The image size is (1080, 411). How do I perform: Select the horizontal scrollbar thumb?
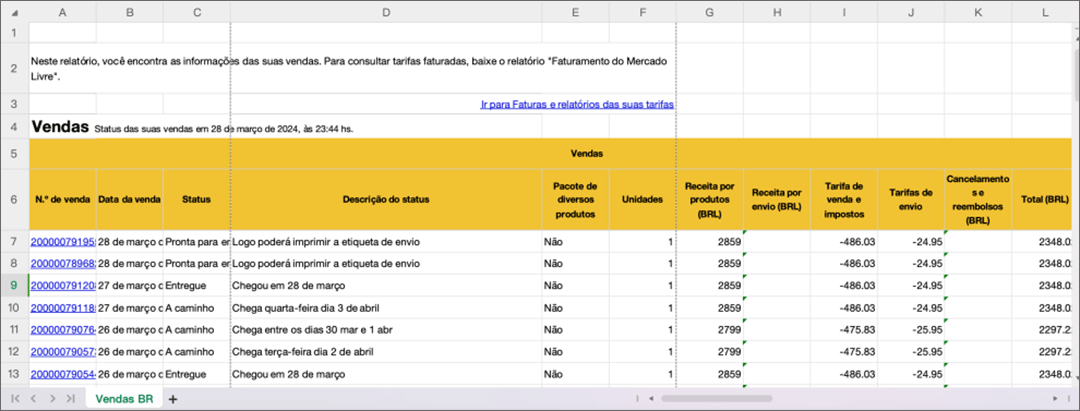point(716,399)
